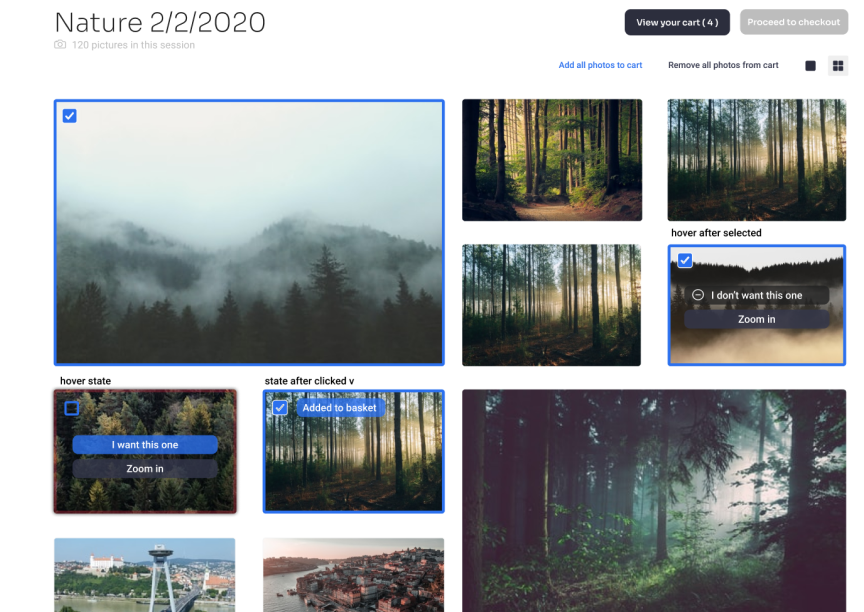Zoom in on the misty lake photo
Image resolution: width=864 pixels, height=612 pixels.
[756, 319]
